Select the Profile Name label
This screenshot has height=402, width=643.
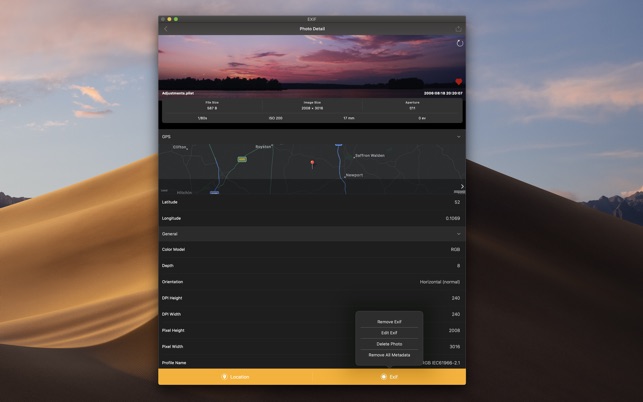click(x=174, y=363)
